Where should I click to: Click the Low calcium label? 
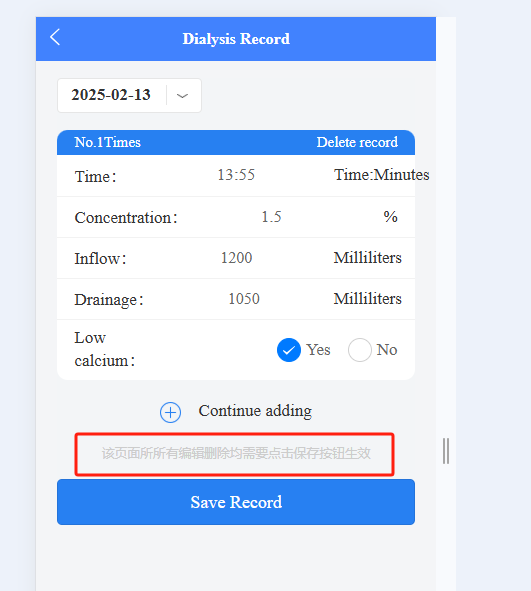coord(104,349)
